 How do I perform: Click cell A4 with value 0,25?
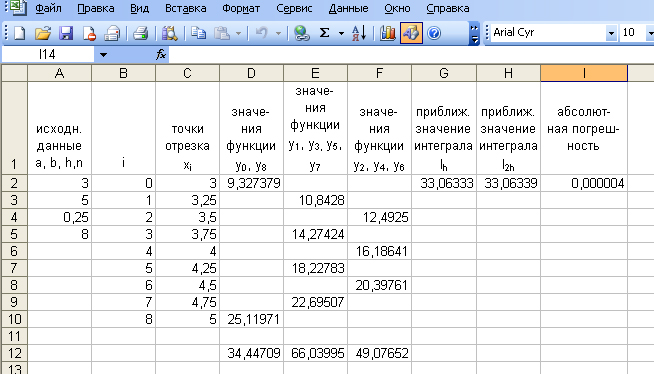(60, 217)
